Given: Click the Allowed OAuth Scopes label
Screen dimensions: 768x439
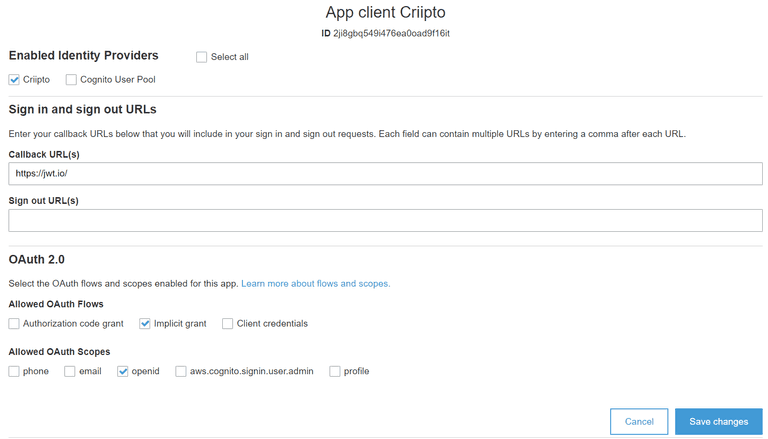Looking at the screenshot, I should point(59,352).
